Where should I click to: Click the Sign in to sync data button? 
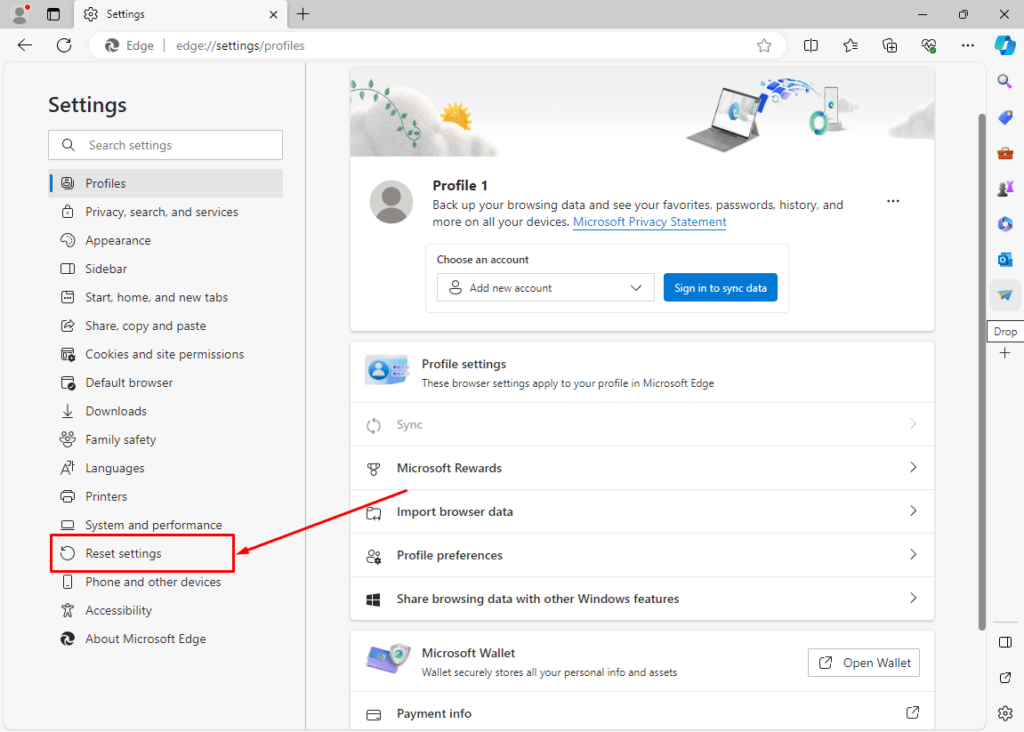pos(720,287)
